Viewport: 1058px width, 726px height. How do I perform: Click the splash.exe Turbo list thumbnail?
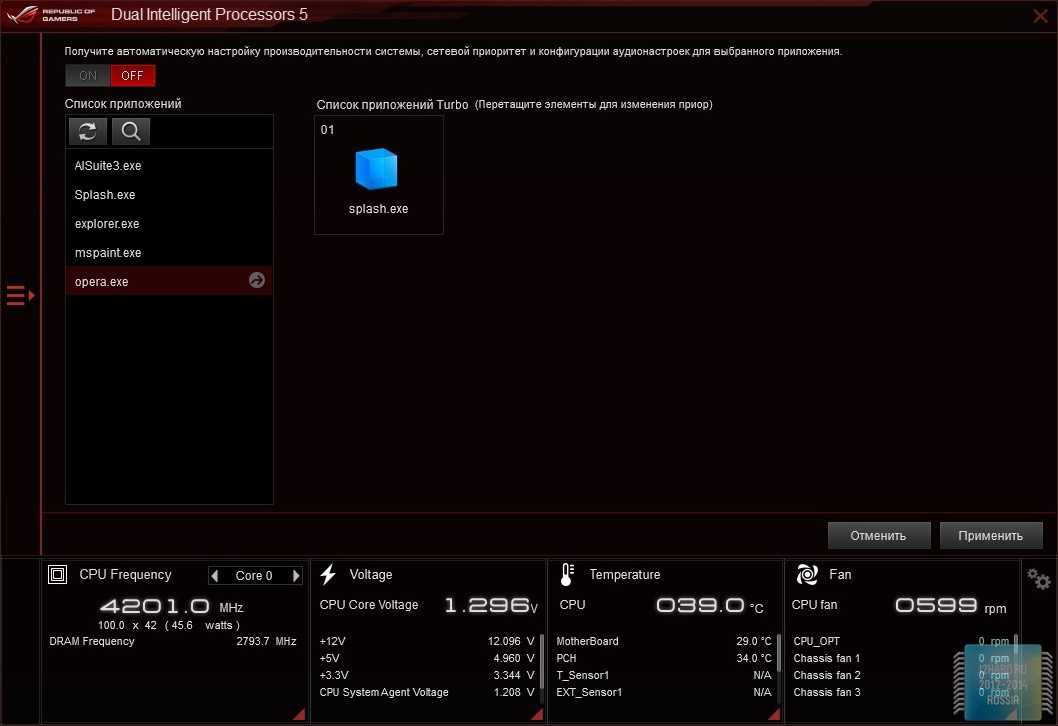click(x=378, y=175)
